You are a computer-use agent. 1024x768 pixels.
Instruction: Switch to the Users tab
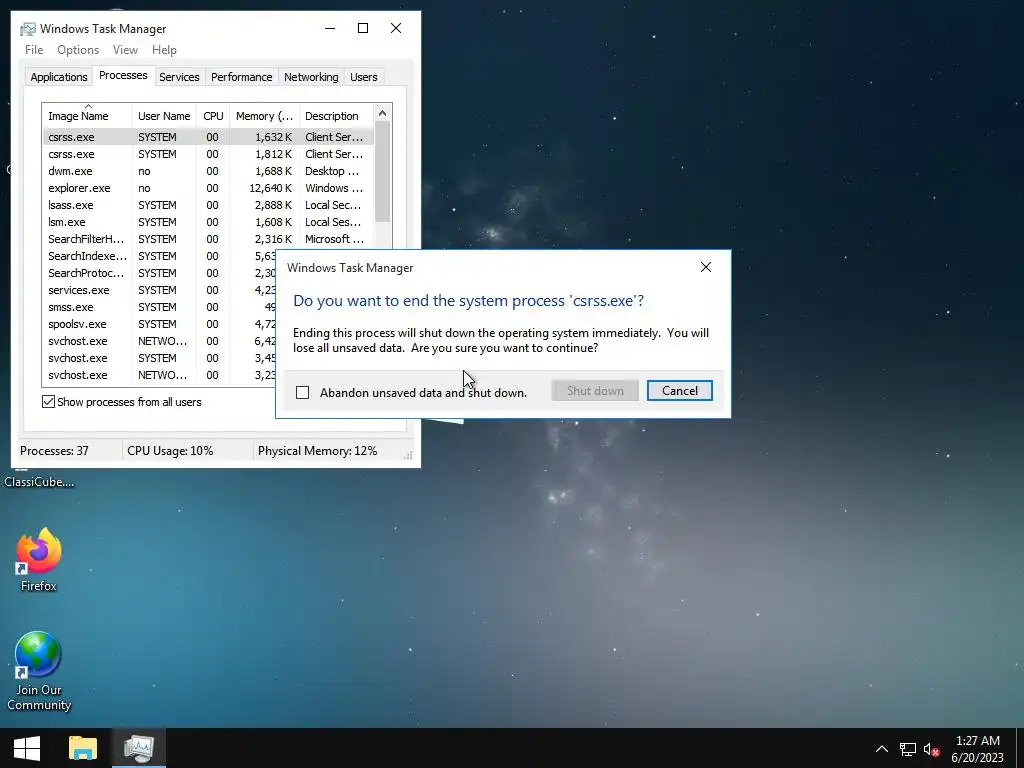click(363, 77)
